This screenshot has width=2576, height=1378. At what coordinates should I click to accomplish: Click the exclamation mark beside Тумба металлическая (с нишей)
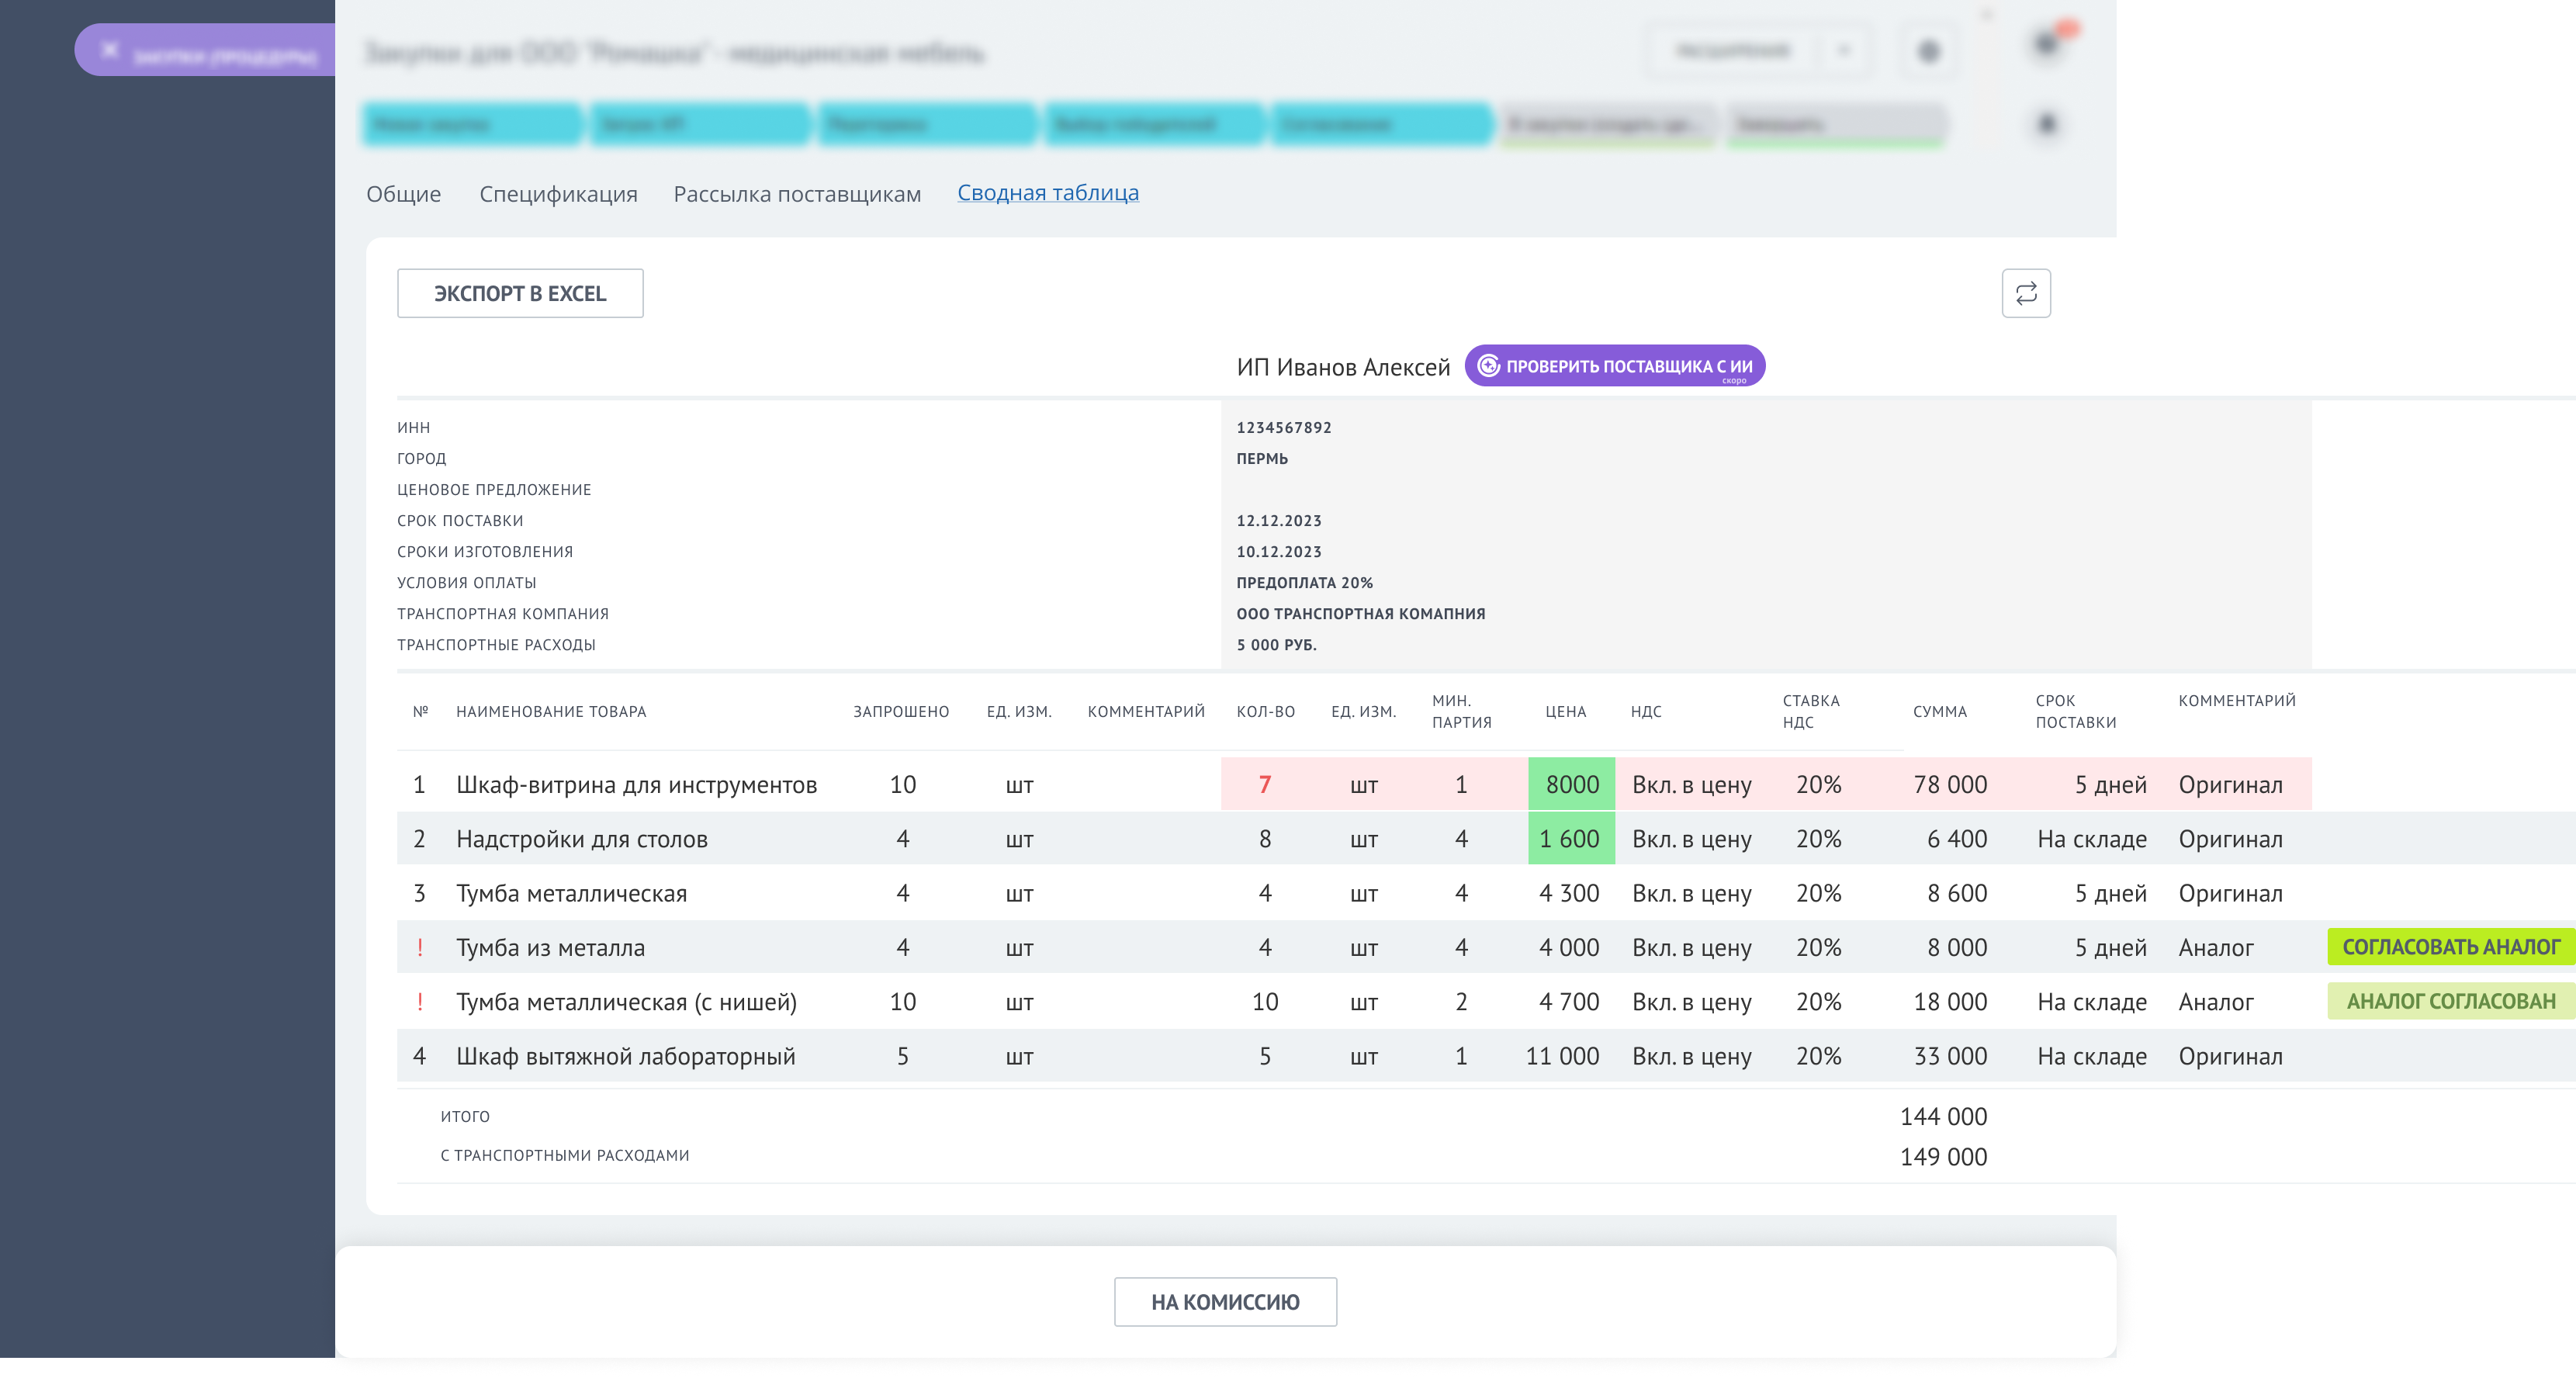click(420, 1001)
